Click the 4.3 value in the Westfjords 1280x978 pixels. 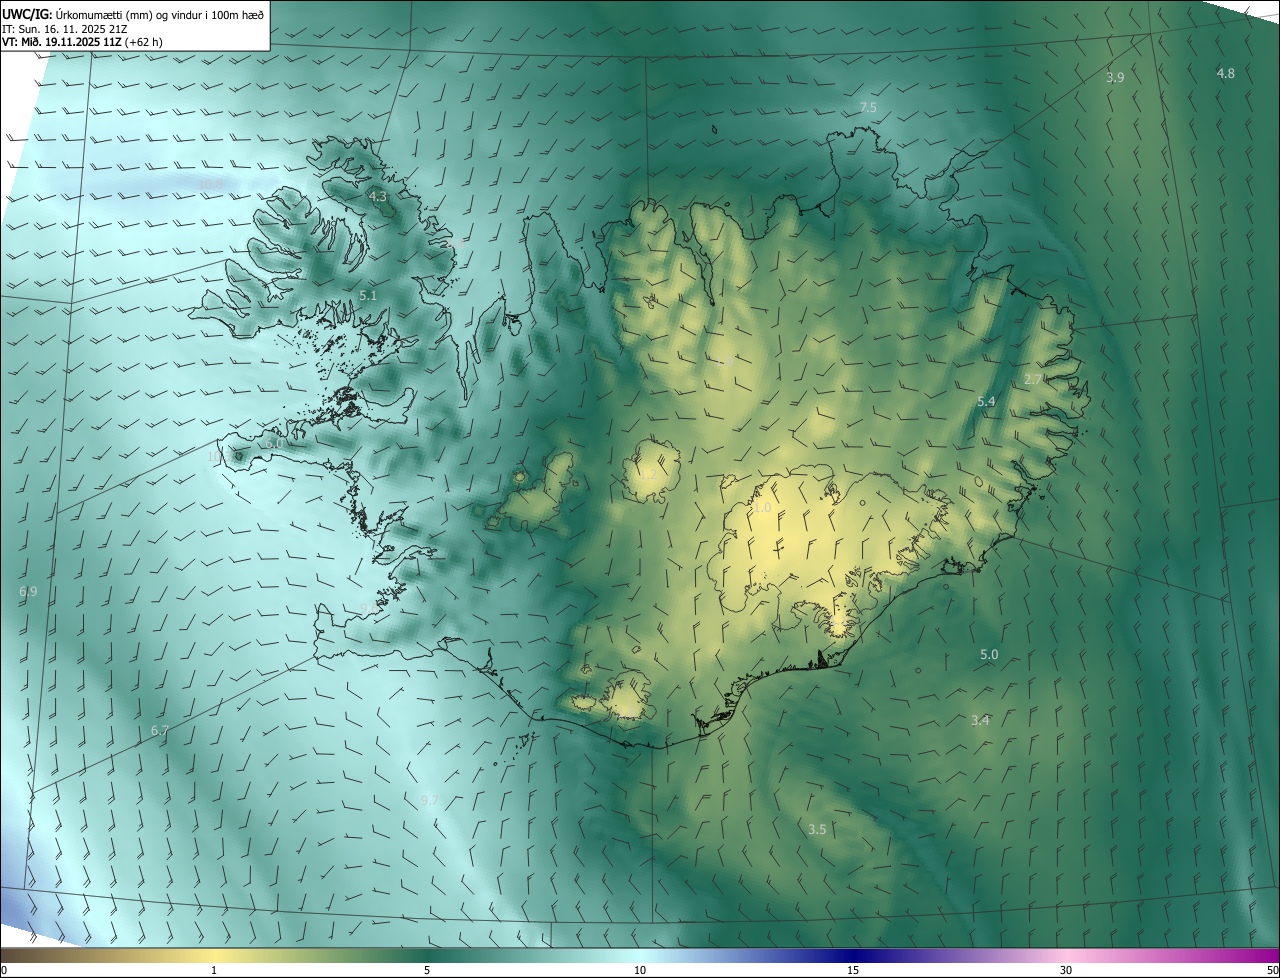[378, 197]
